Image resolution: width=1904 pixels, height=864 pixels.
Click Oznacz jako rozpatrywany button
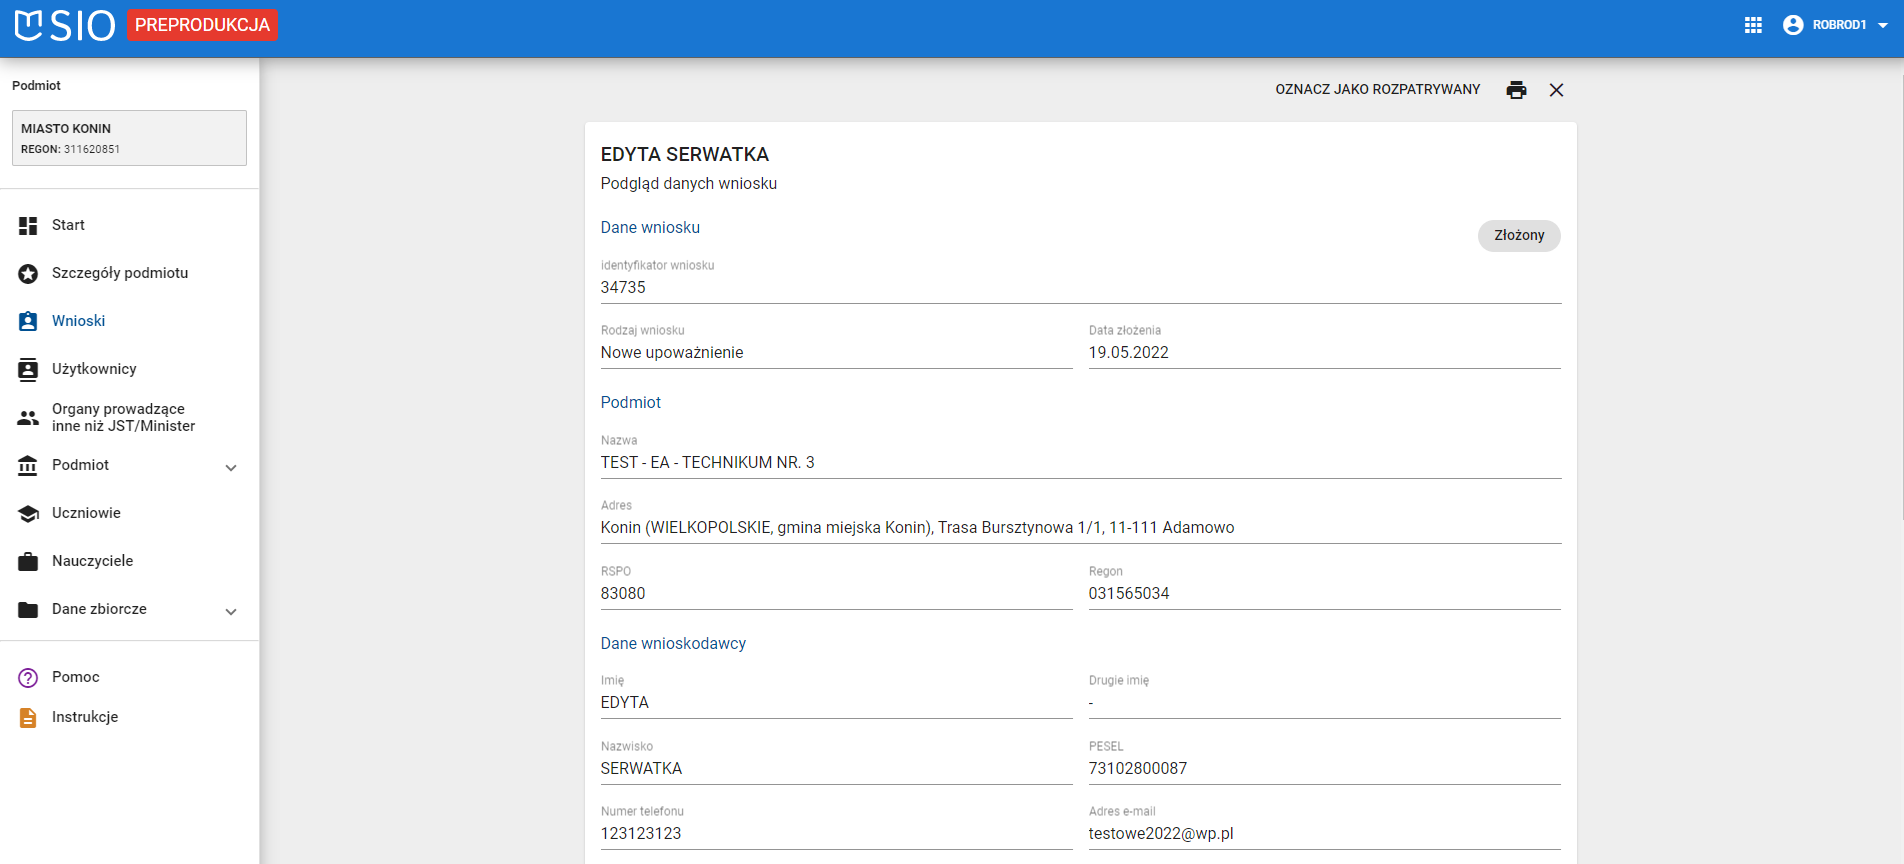1377,90
